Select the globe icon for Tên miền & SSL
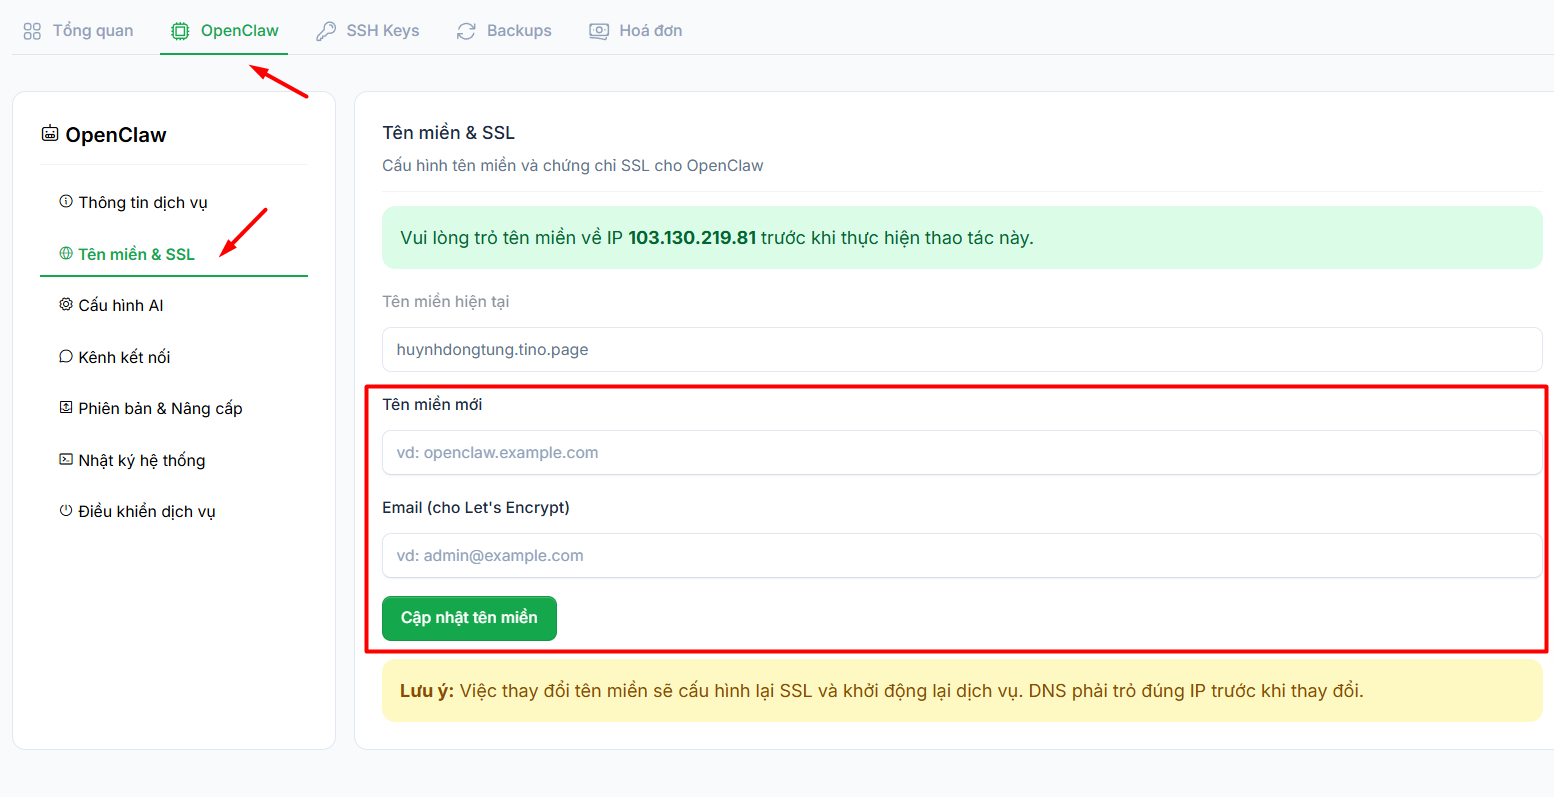 66,254
